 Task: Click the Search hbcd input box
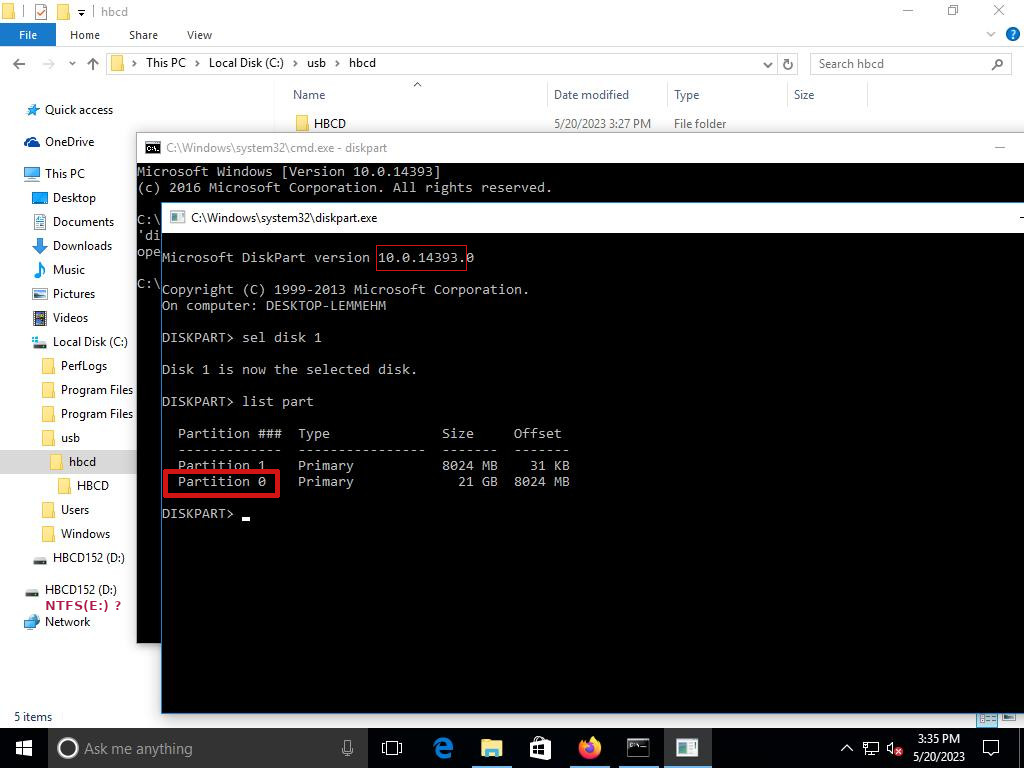click(900, 63)
